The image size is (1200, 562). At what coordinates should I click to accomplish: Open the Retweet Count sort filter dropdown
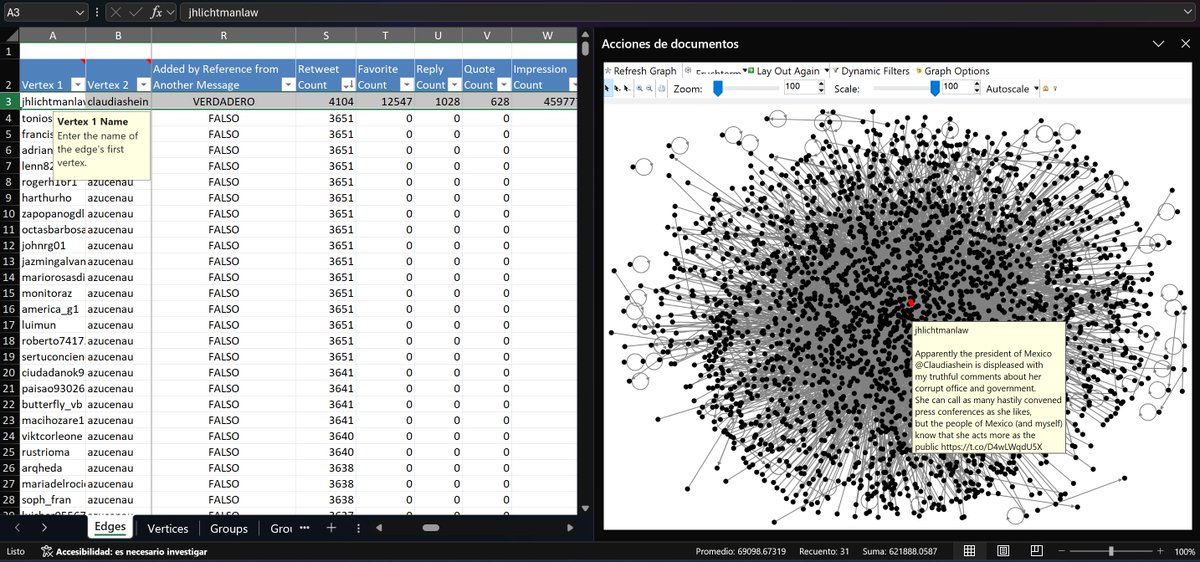pos(348,85)
